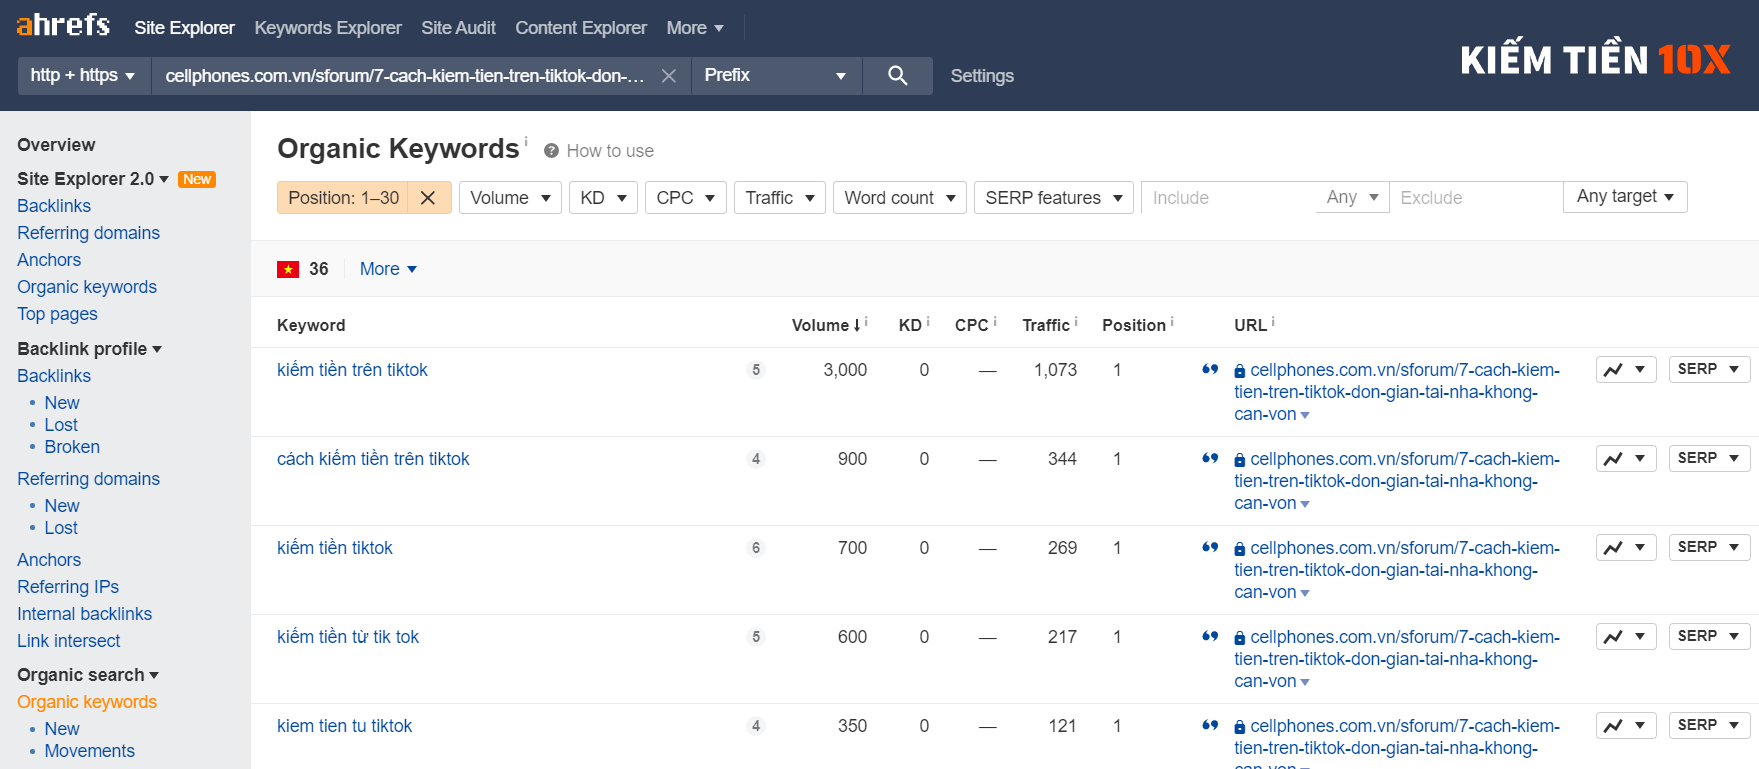This screenshot has width=1759, height=769.
Task: Collapse the Organic search section
Action: tap(88, 675)
